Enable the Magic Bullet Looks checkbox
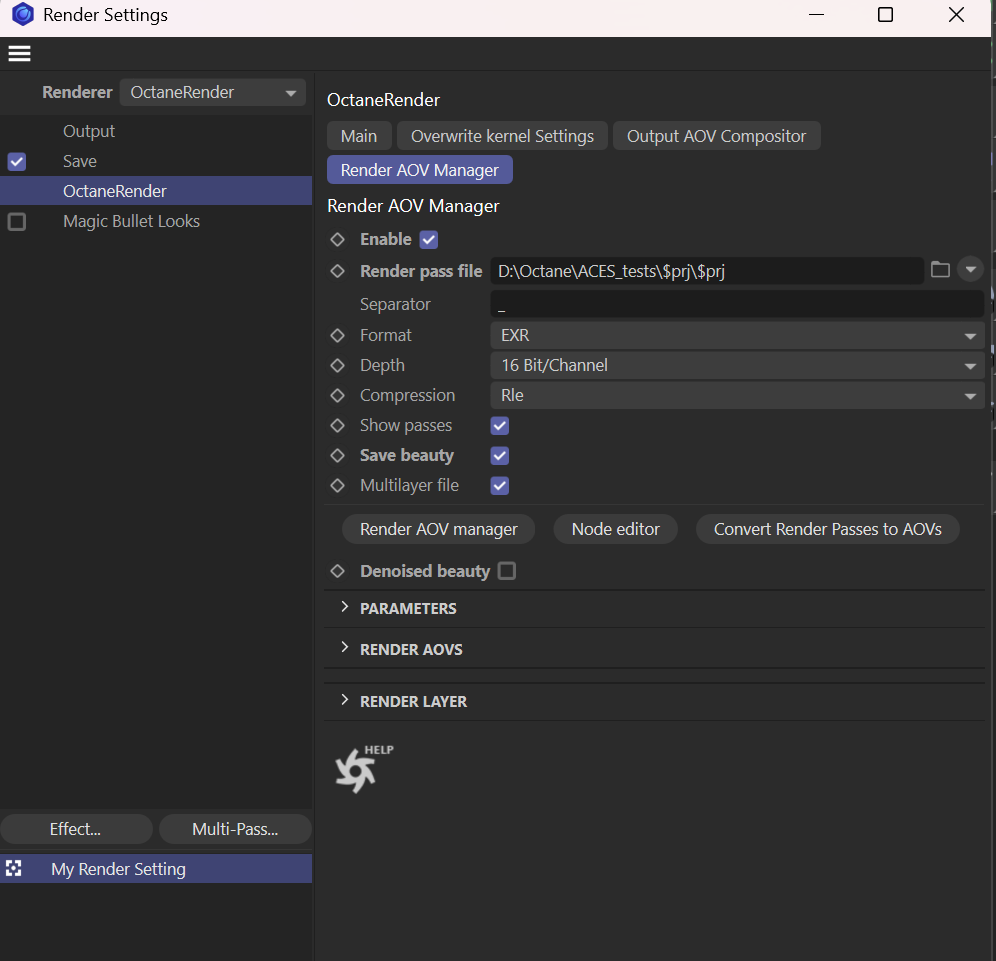The width and height of the screenshot is (996, 961). 17,222
